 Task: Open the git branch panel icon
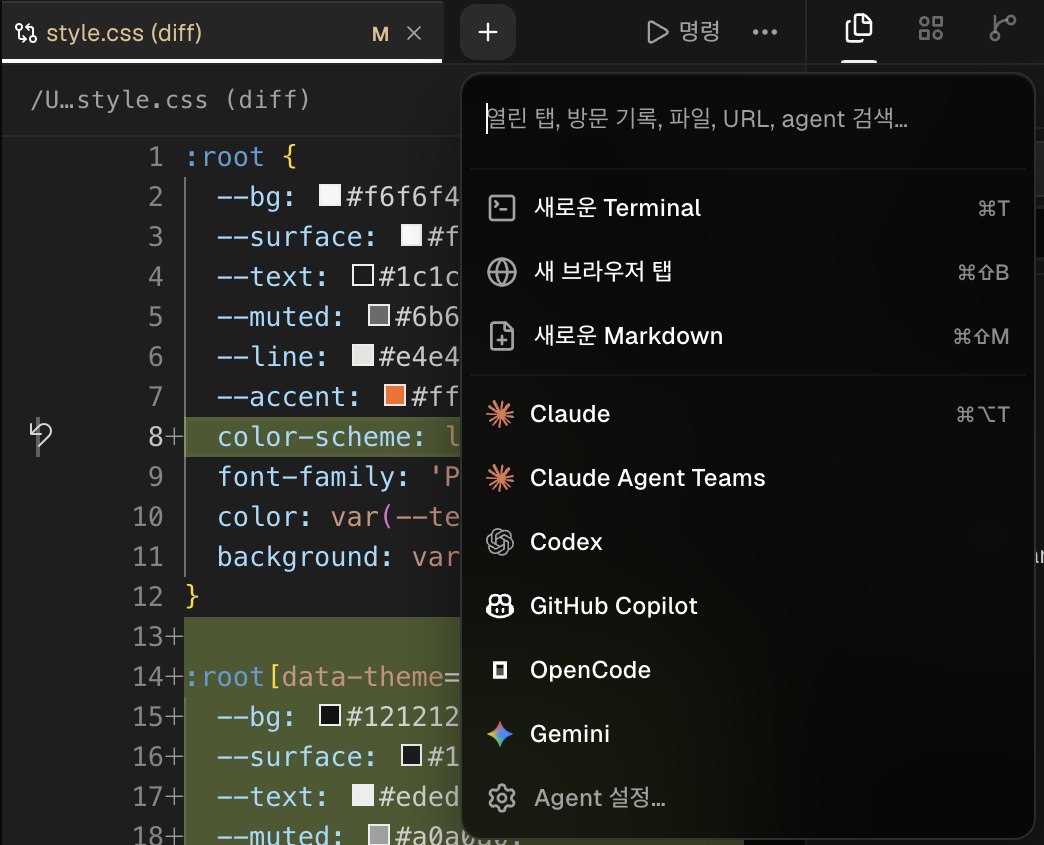click(1002, 29)
